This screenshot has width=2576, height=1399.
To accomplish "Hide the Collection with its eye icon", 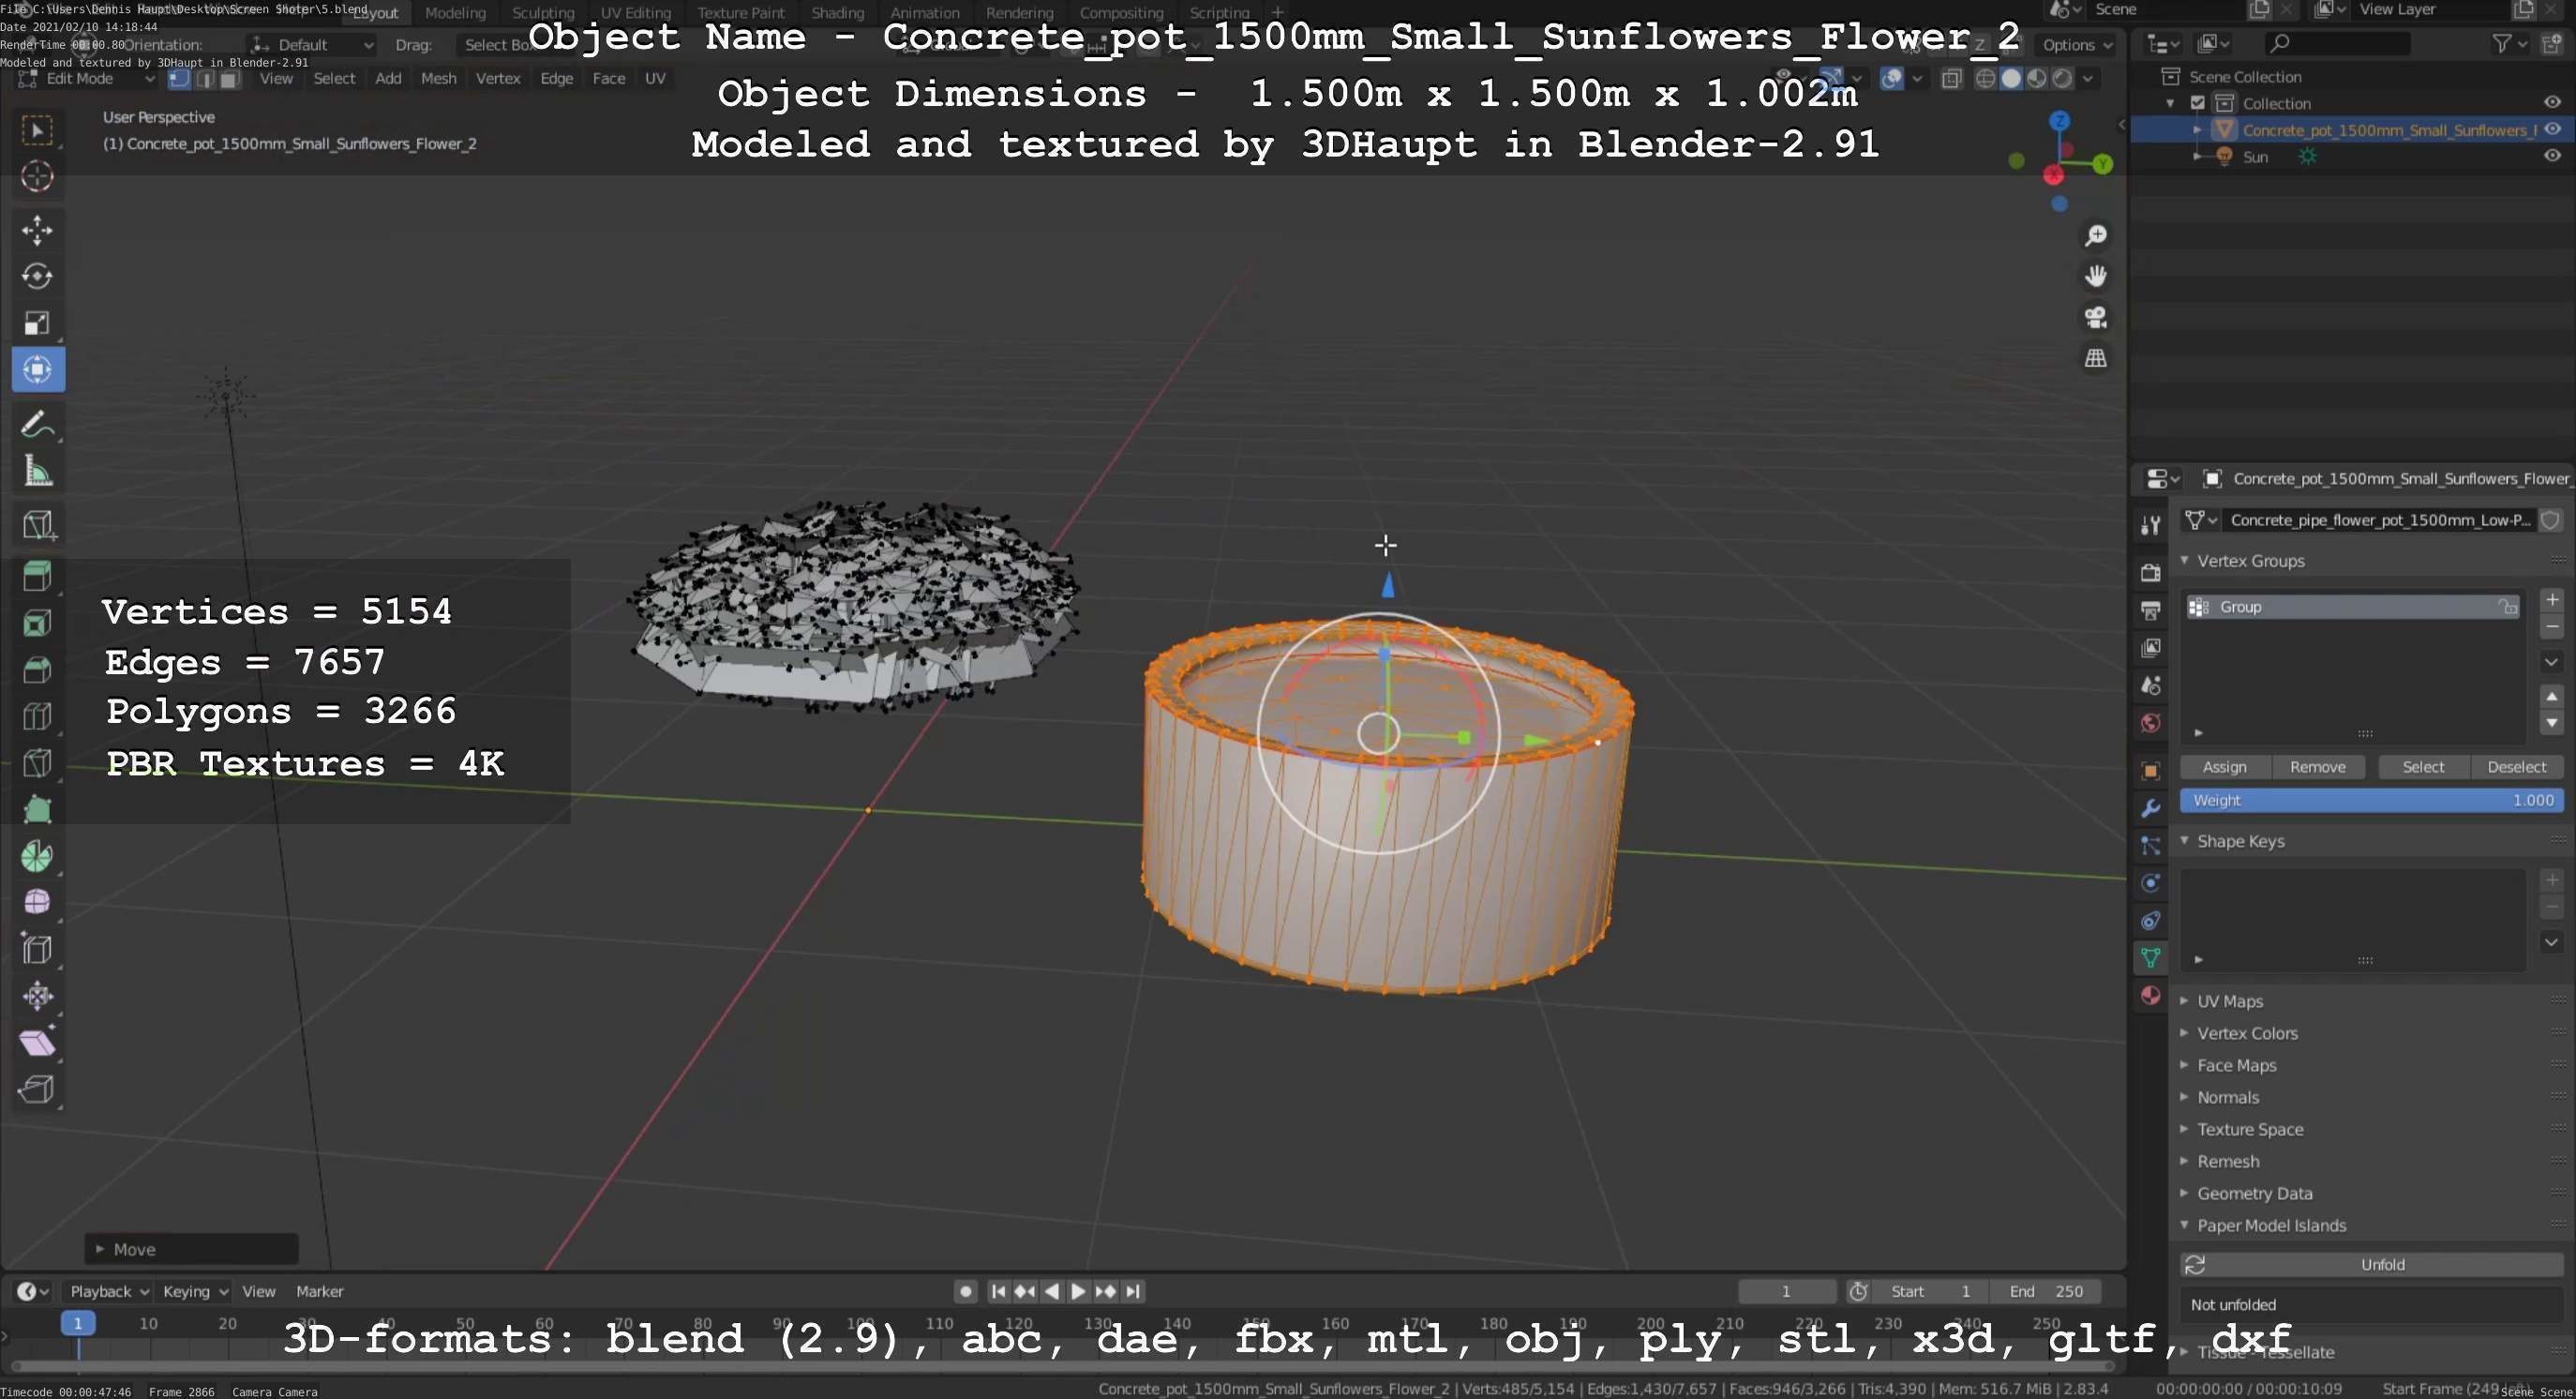I will pyautogui.click(x=2552, y=103).
